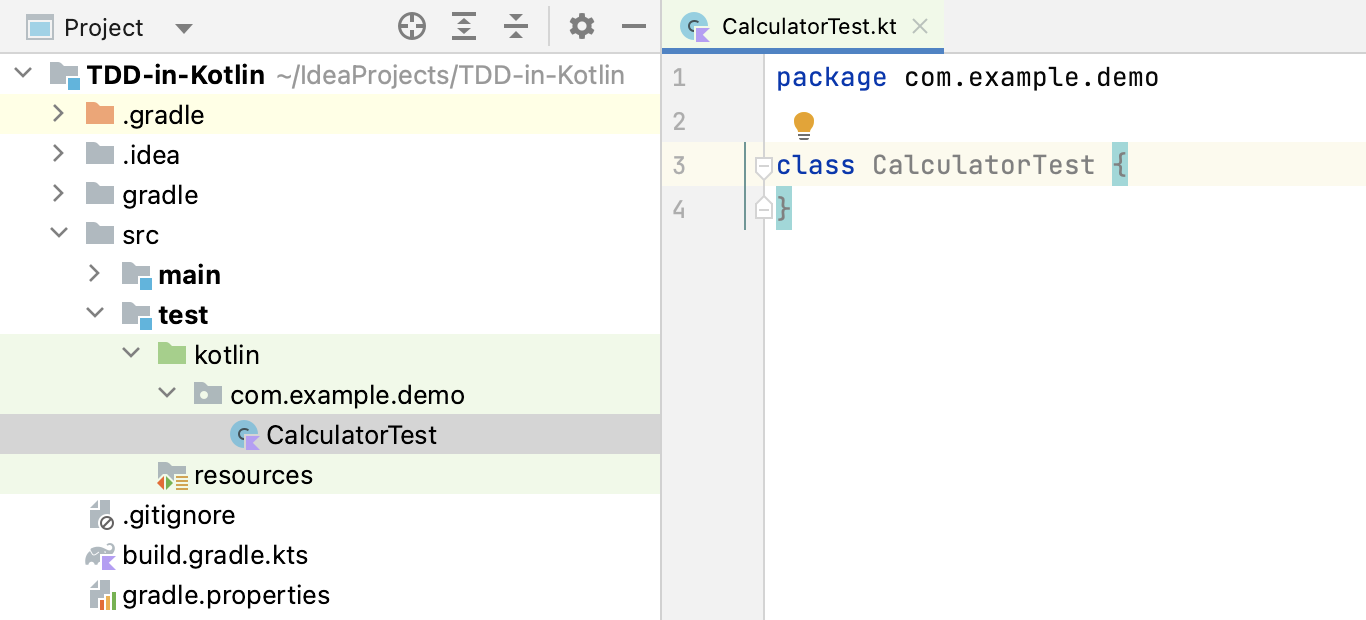
Task: Click line number 1 in the gutter
Action: [x=680, y=78]
